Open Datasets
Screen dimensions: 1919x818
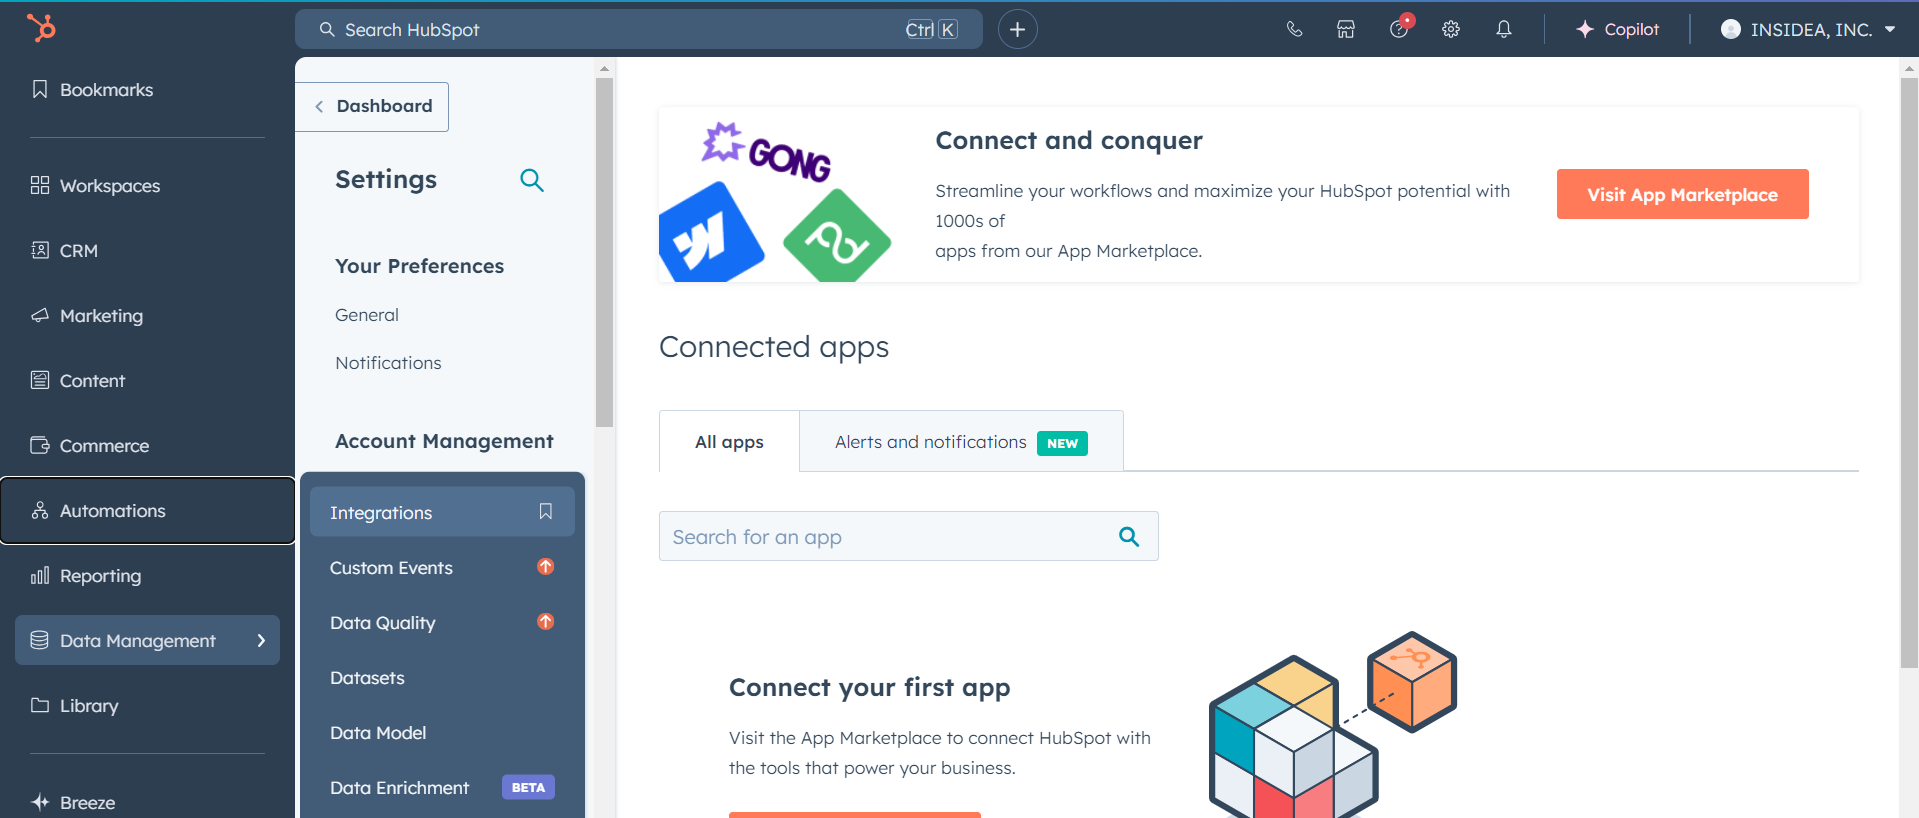pos(367,678)
